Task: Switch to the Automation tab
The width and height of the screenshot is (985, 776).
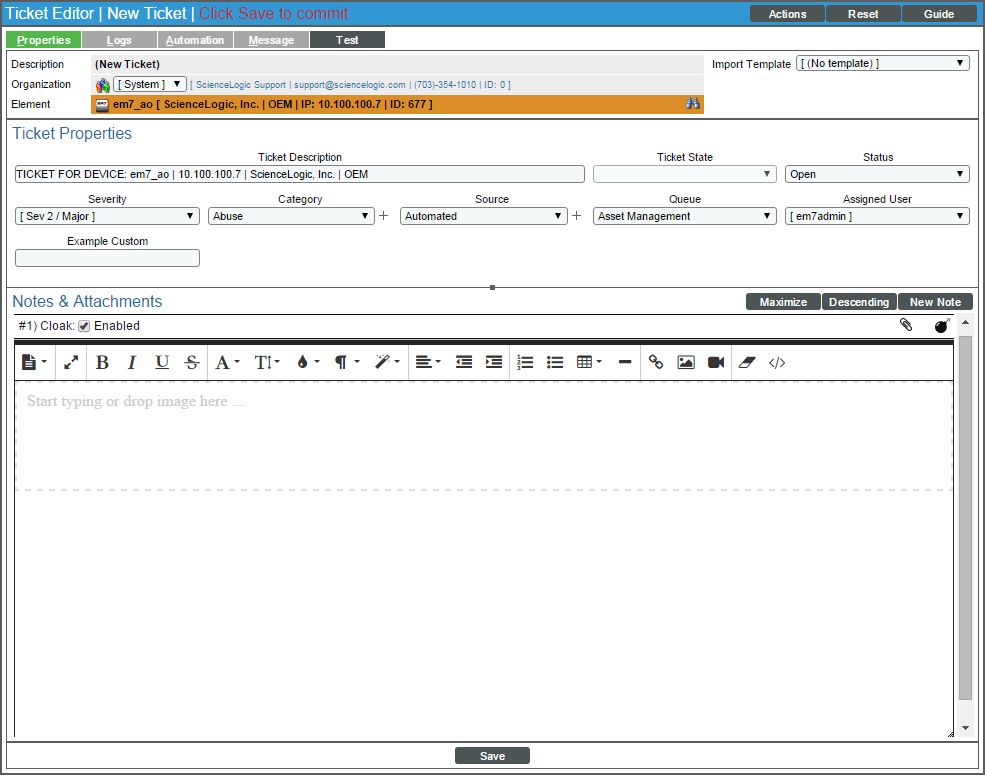Action: [195, 39]
